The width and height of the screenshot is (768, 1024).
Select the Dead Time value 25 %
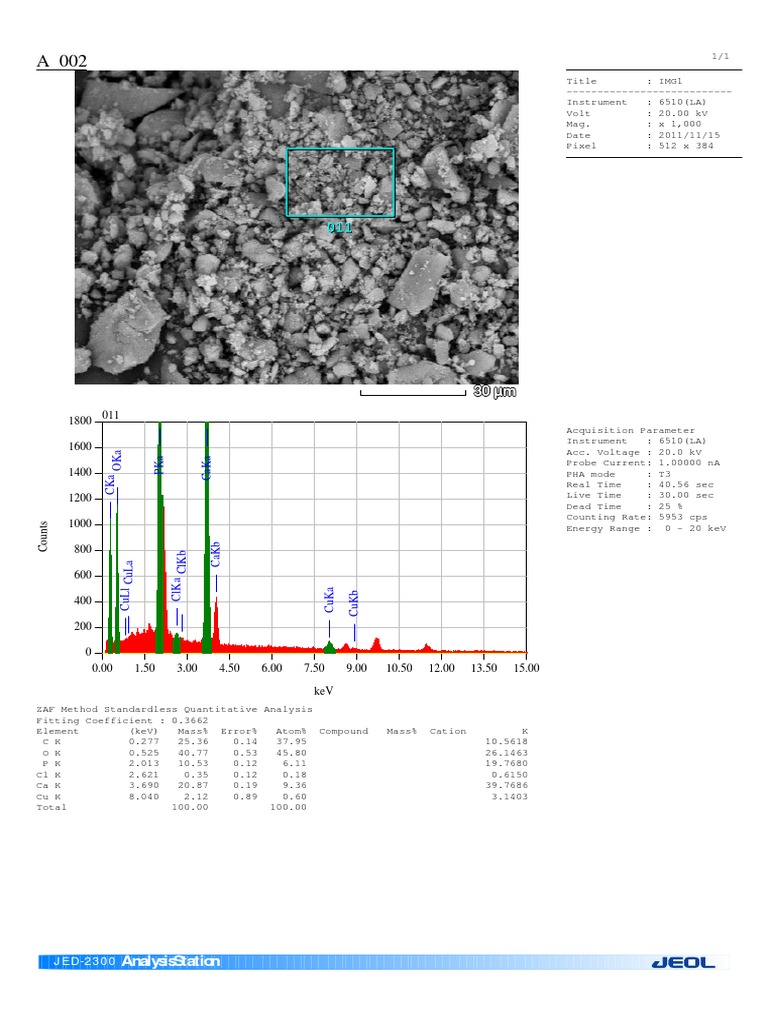coord(670,507)
